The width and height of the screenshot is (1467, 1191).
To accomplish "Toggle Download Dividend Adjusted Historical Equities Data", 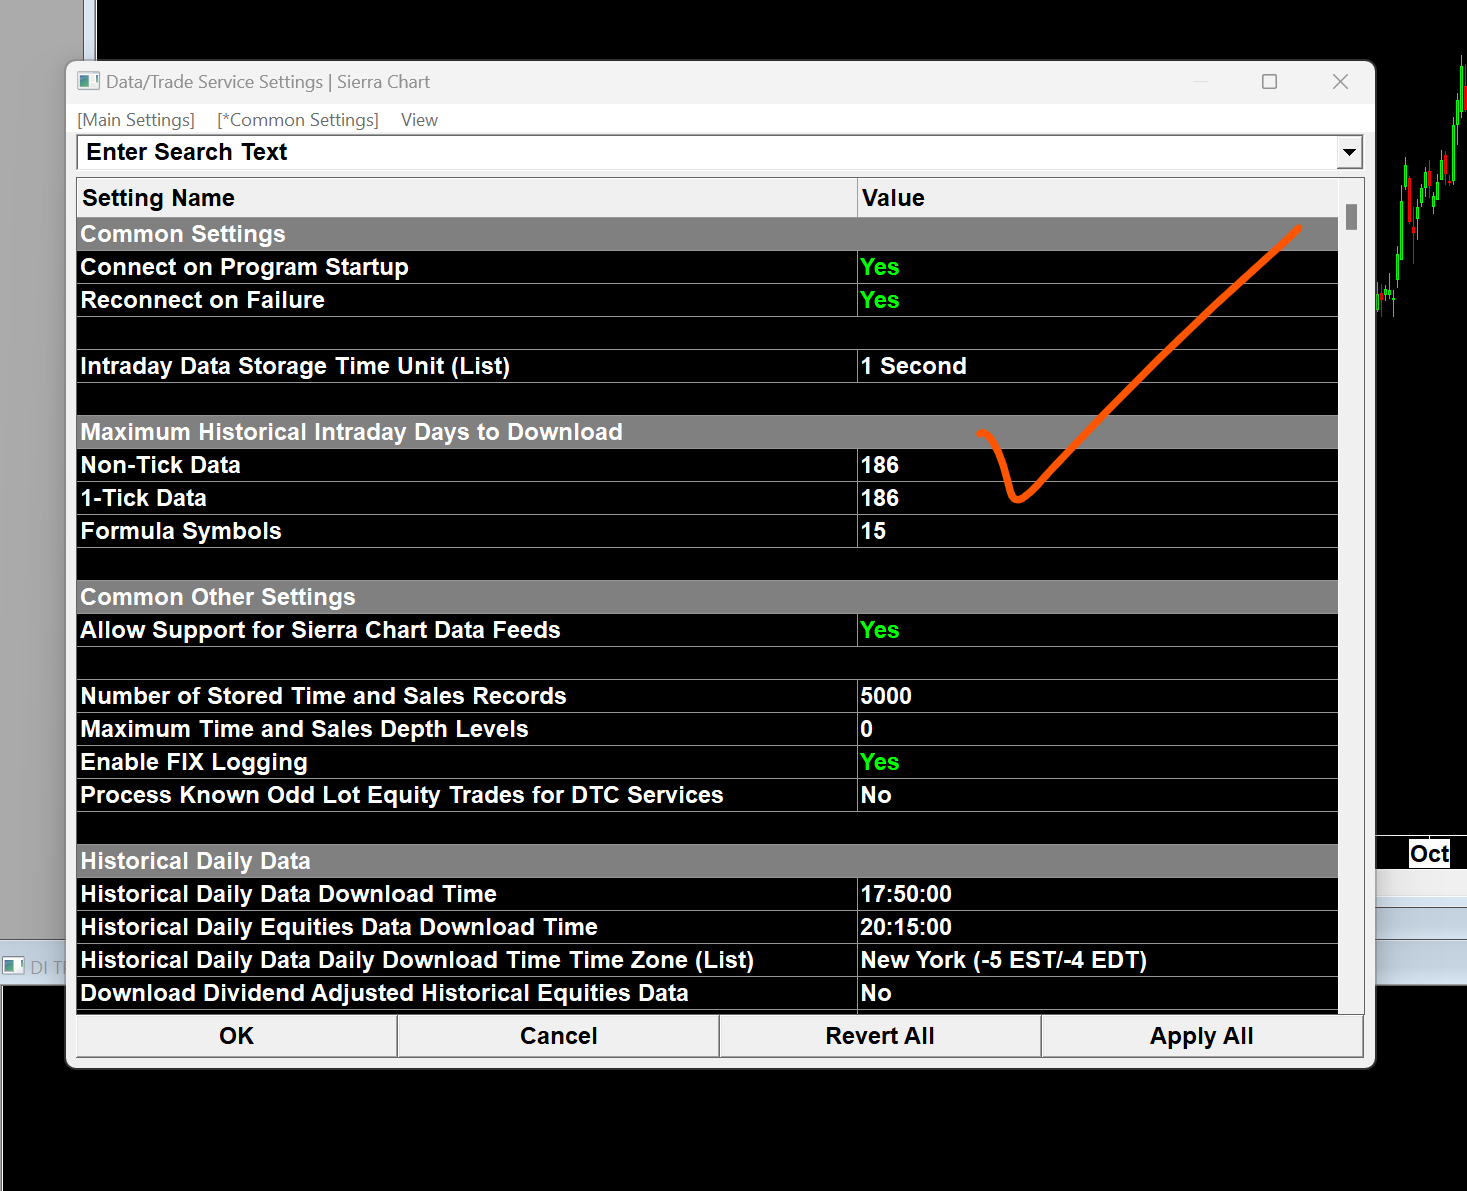I will pos(1097,993).
